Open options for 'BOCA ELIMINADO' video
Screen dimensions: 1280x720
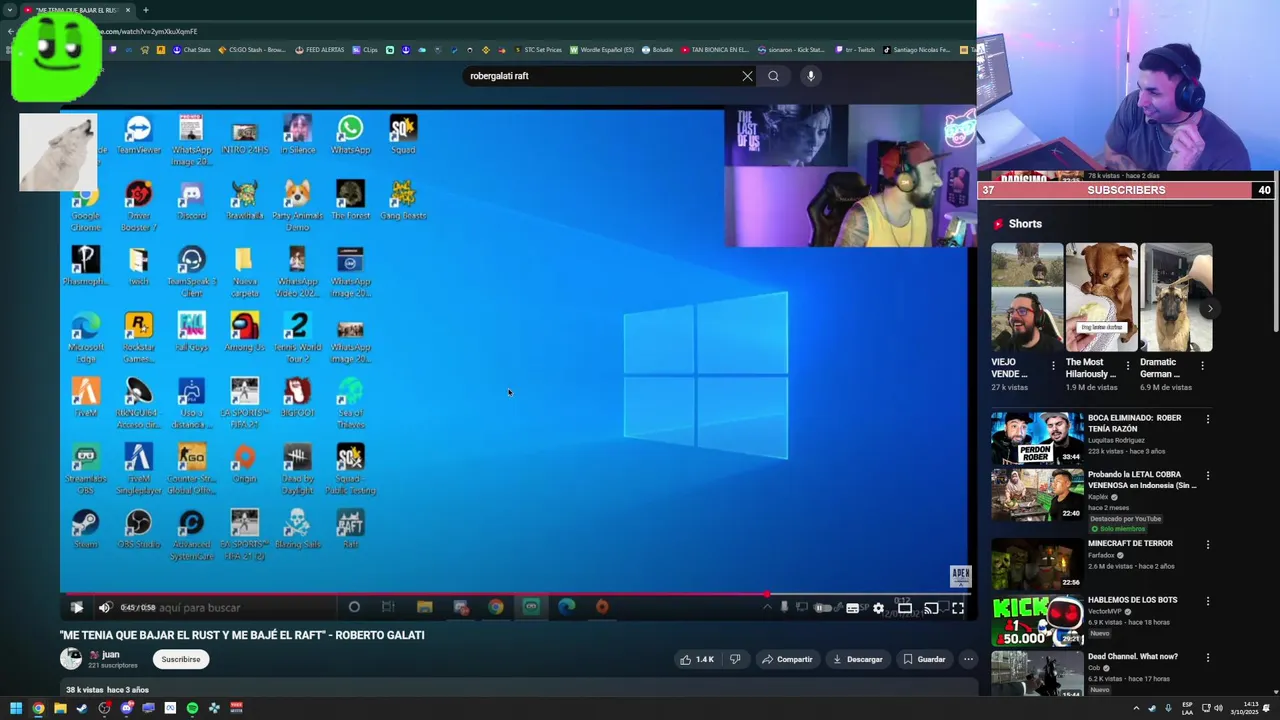tap(1208, 419)
